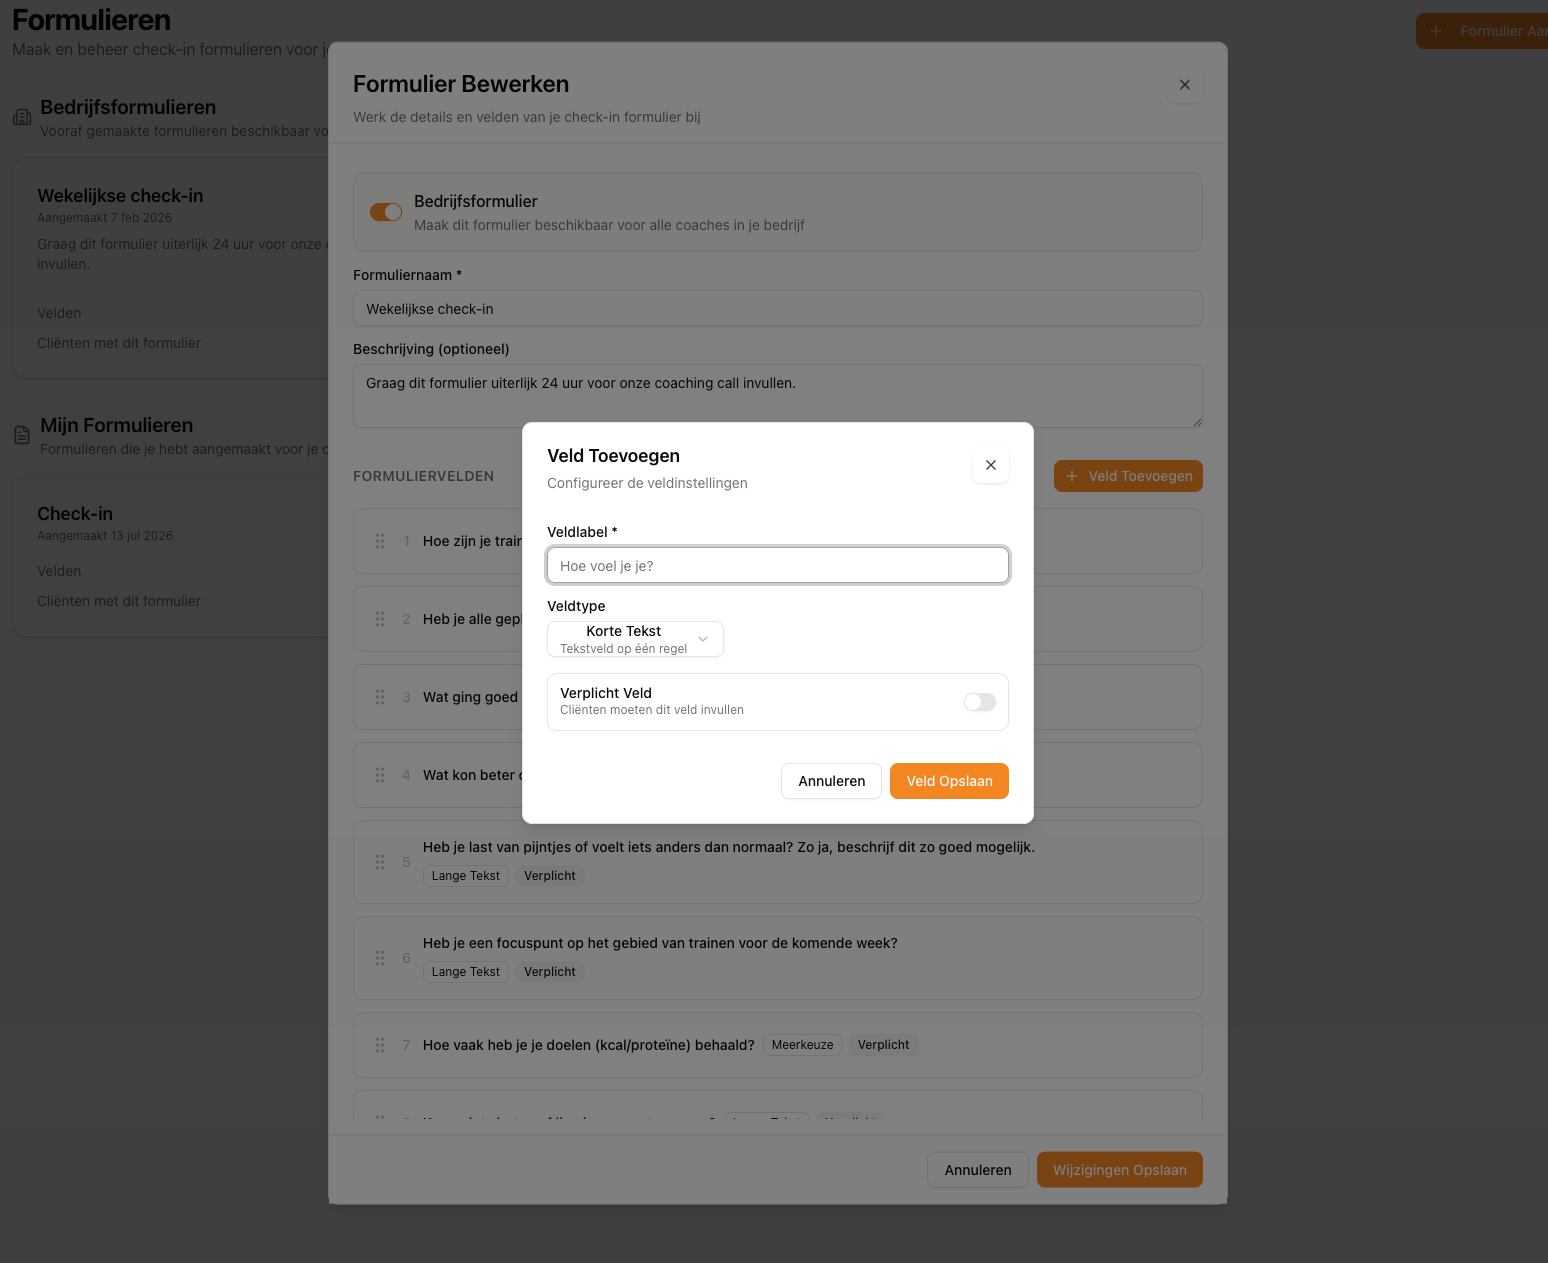The height and width of the screenshot is (1263, 1548).
Task: Click drag handle of field 2
Action: 380,619
